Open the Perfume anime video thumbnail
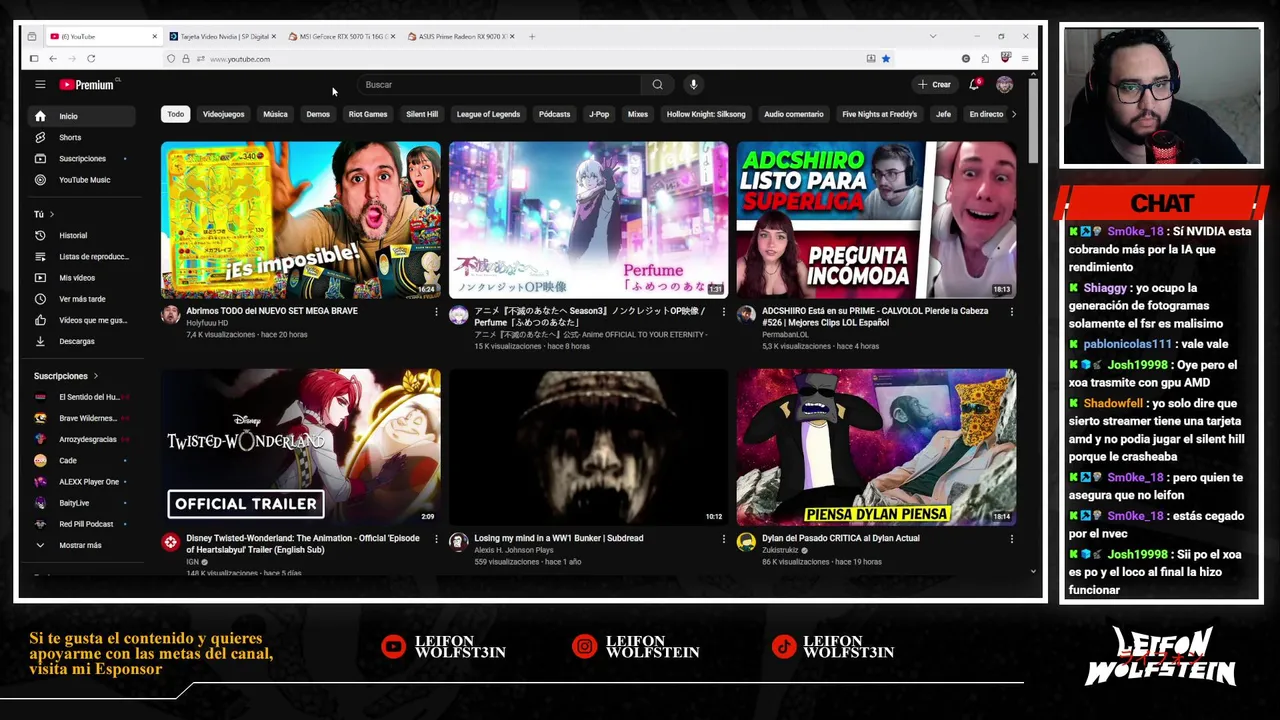 588,220
